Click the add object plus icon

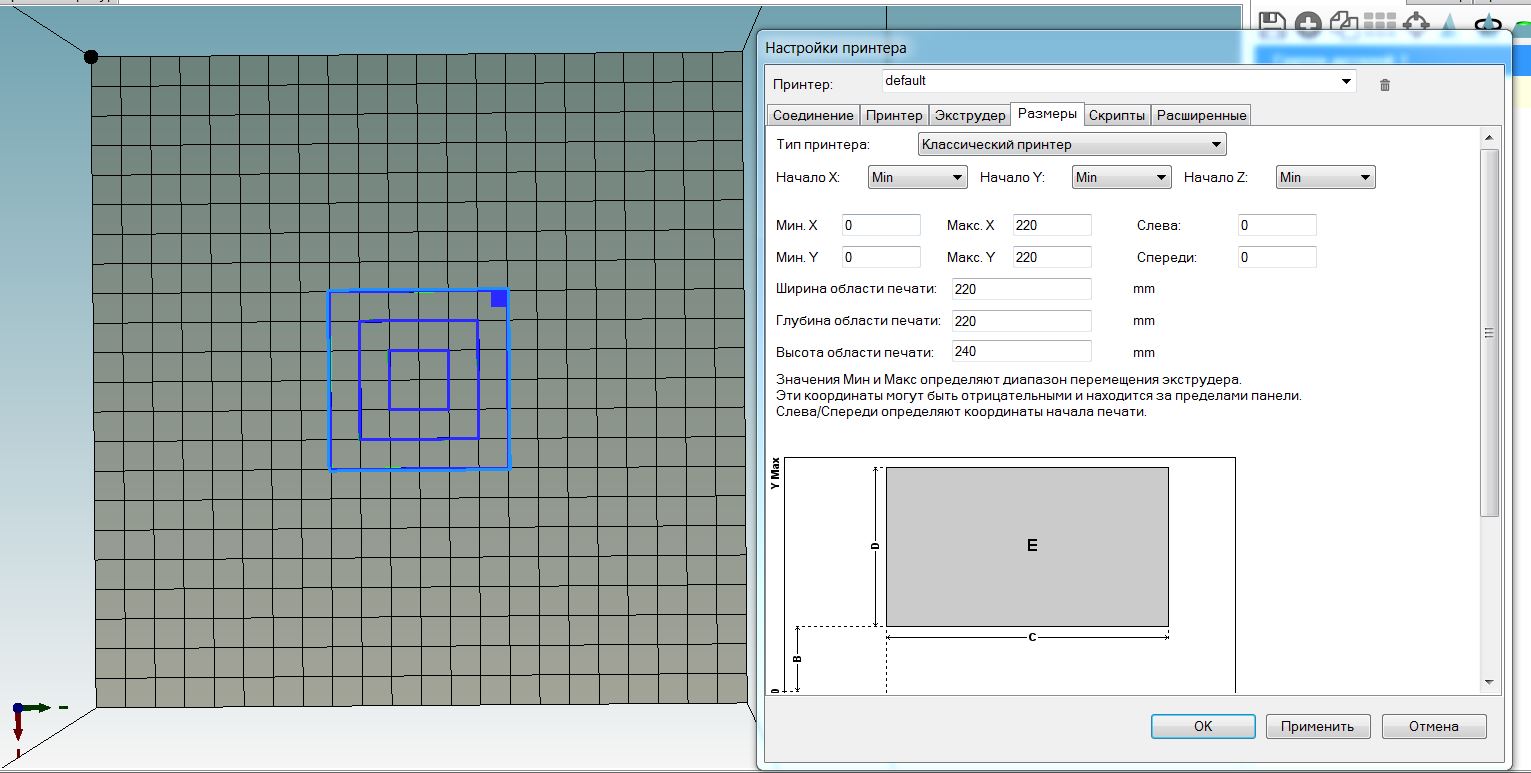coord(1307,24)
